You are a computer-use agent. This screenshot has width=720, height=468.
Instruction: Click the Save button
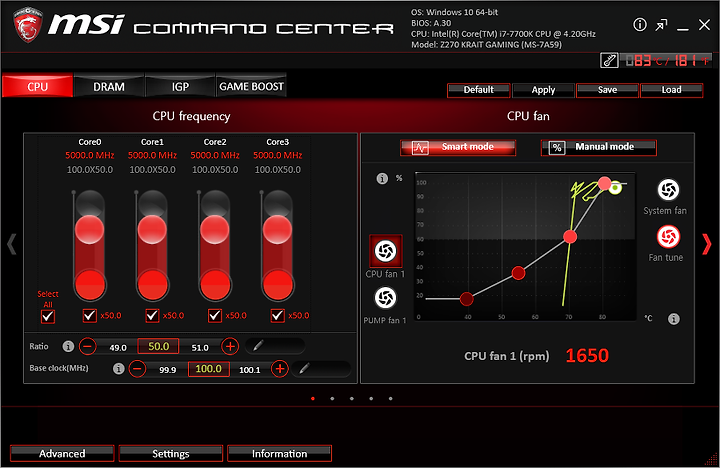[608, 90]
